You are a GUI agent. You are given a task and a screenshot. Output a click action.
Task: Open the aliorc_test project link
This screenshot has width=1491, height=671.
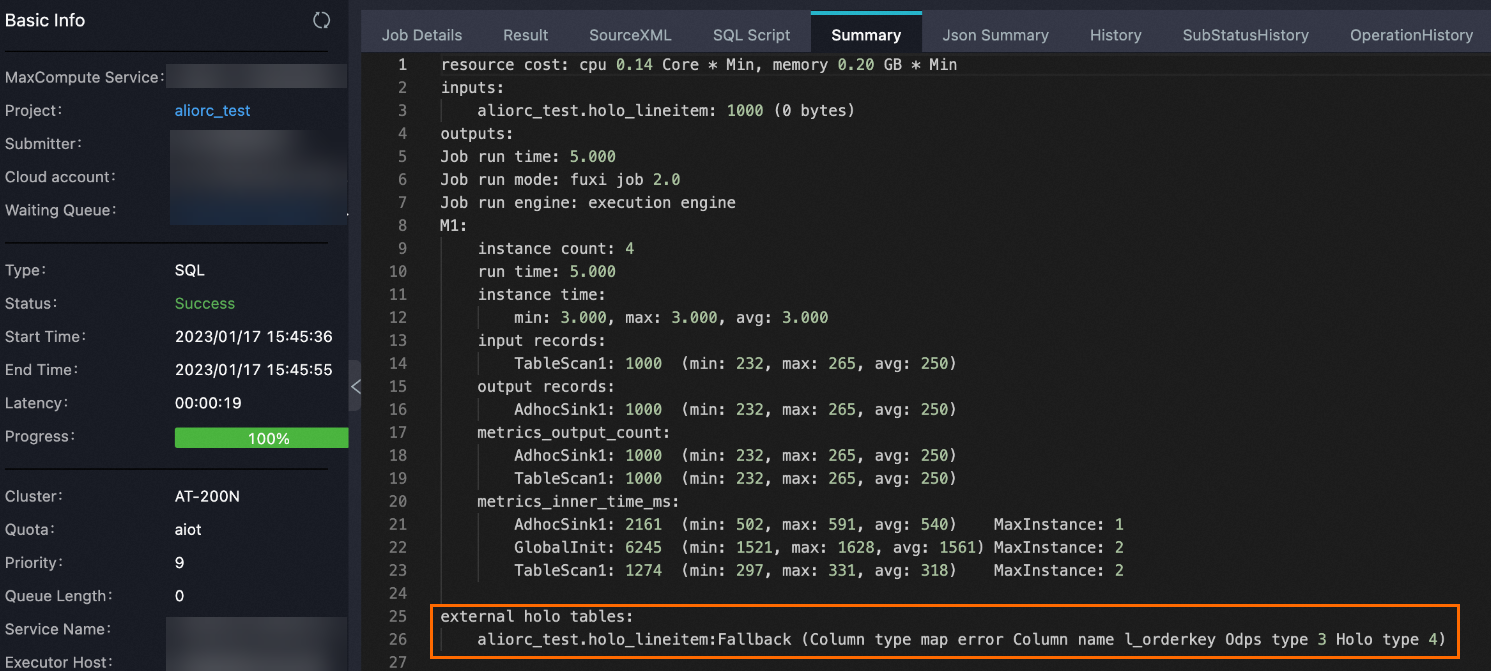[x=213, y=111]
